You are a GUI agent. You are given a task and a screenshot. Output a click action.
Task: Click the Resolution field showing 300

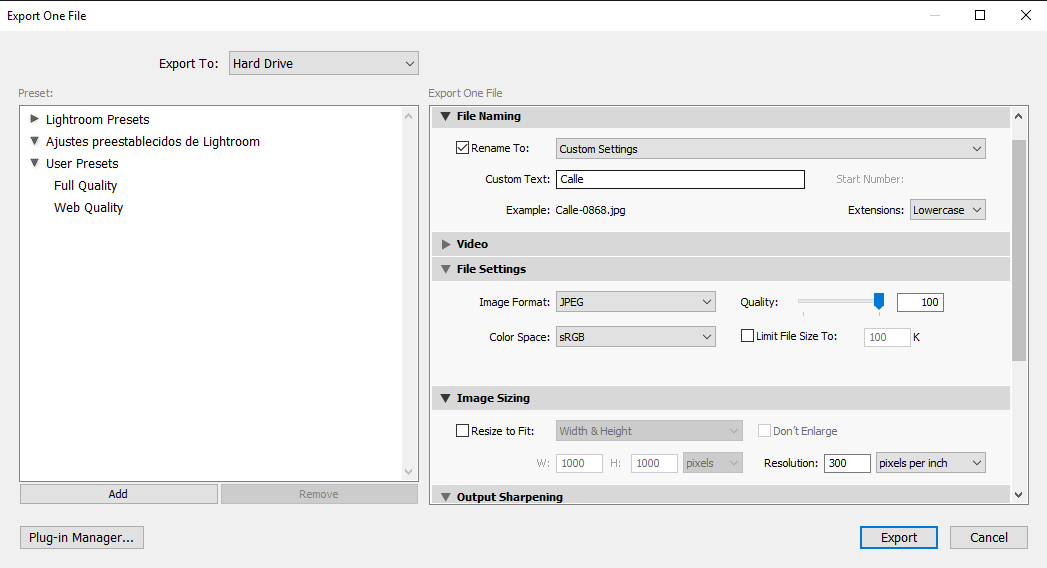click(x=847, y=463)
